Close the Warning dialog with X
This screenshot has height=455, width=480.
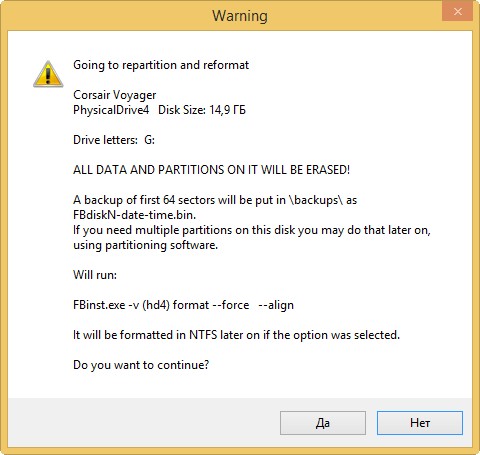[x=458, y=12]
